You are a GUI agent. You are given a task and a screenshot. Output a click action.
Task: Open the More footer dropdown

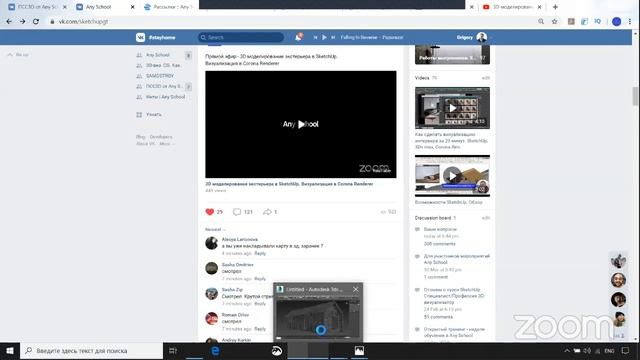(x=167, y=144)
